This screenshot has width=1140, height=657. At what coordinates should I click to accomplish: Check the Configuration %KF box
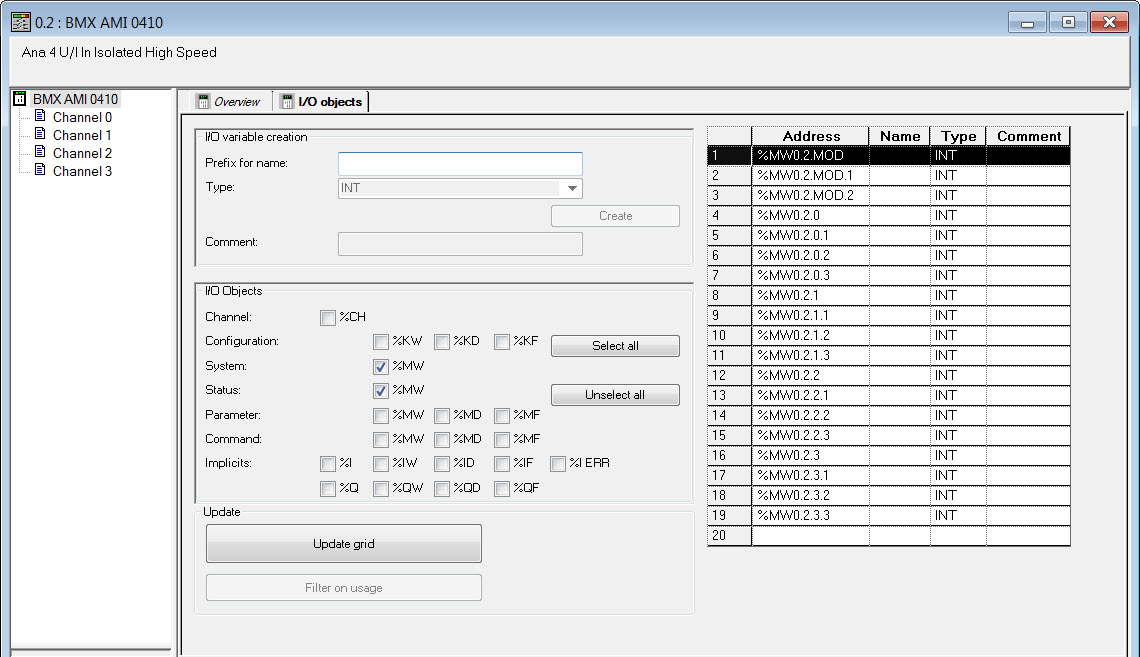click(502, 342)
